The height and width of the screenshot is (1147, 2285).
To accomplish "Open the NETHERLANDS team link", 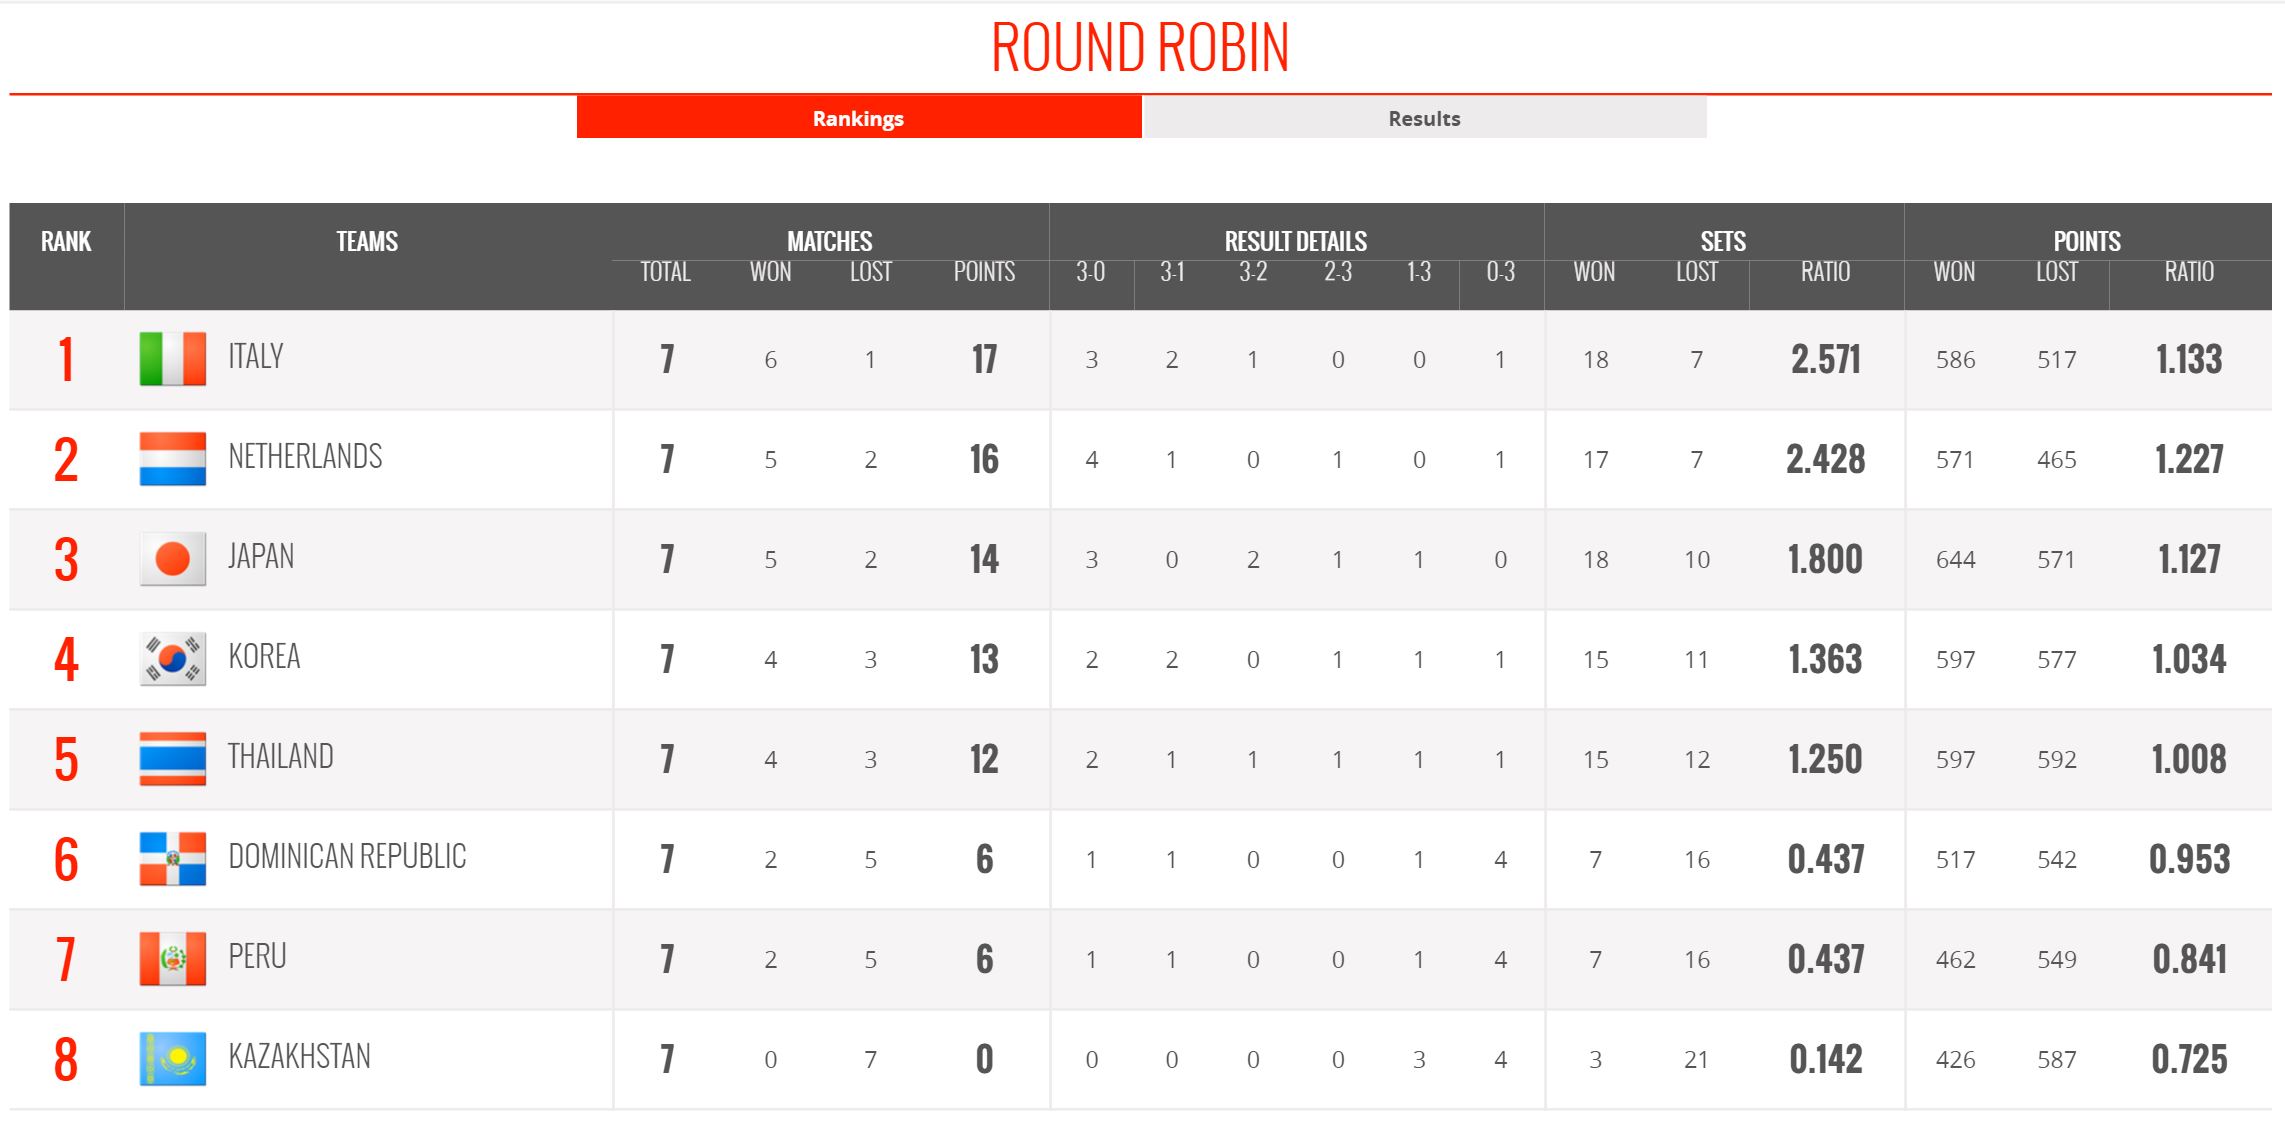I will (305, 456).
